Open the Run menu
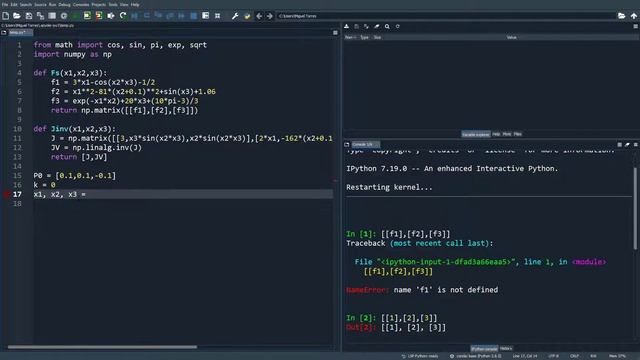 coord(52,4)
